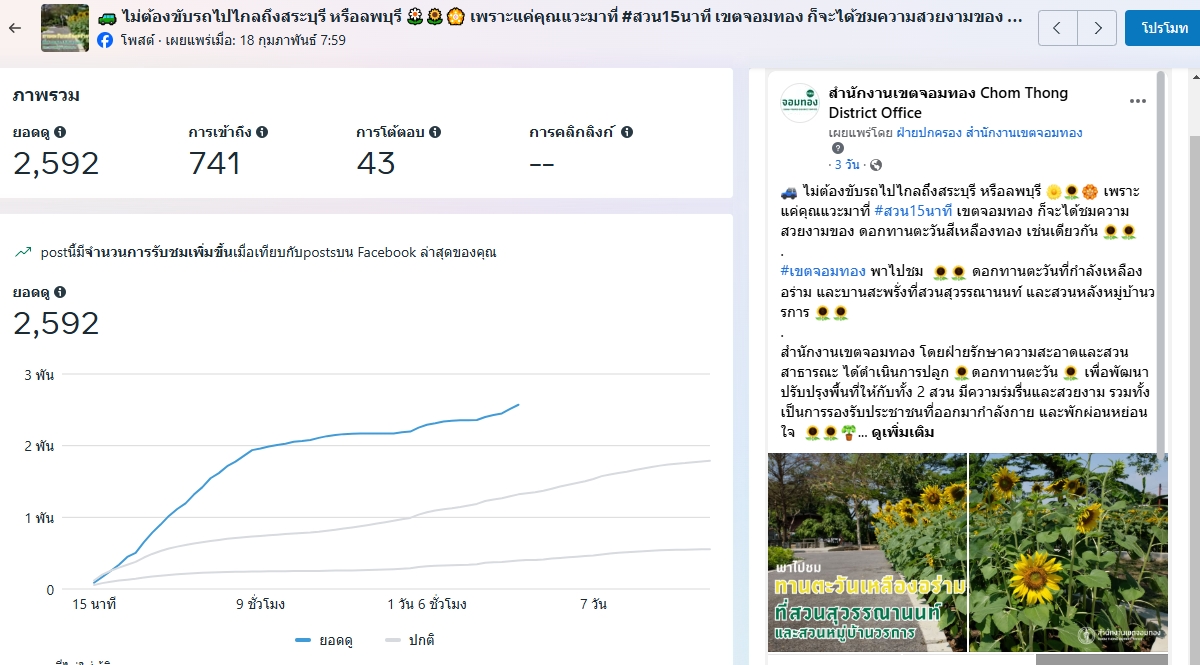The height and width of the screenshot is (665, 1200).
Task: Open info icon beside การคลิกลิงก์
Action: pyautogui.click(x=627, y=132)
